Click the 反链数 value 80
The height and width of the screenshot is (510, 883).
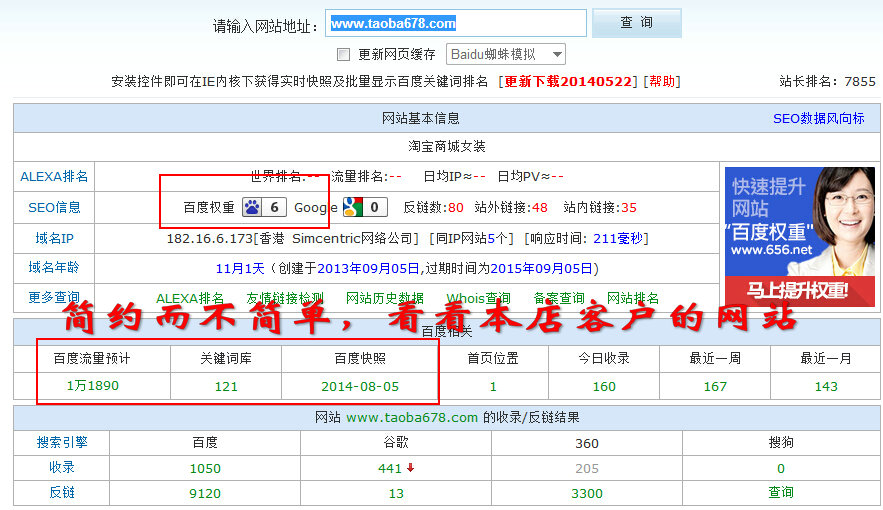[x=456, y=208]
